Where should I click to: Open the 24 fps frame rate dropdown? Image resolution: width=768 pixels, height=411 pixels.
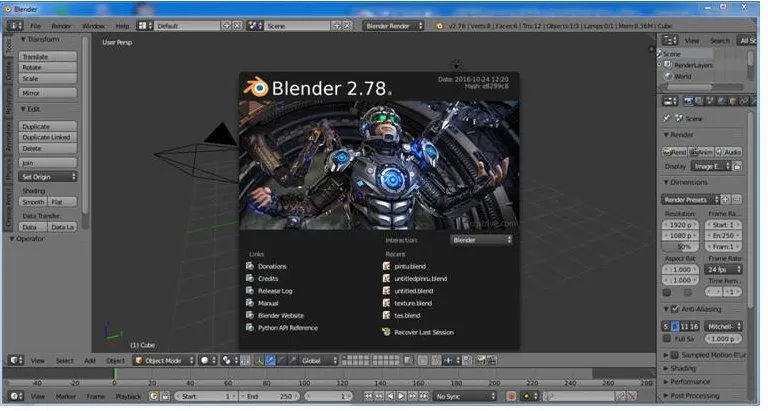click(x=723, y=269)
